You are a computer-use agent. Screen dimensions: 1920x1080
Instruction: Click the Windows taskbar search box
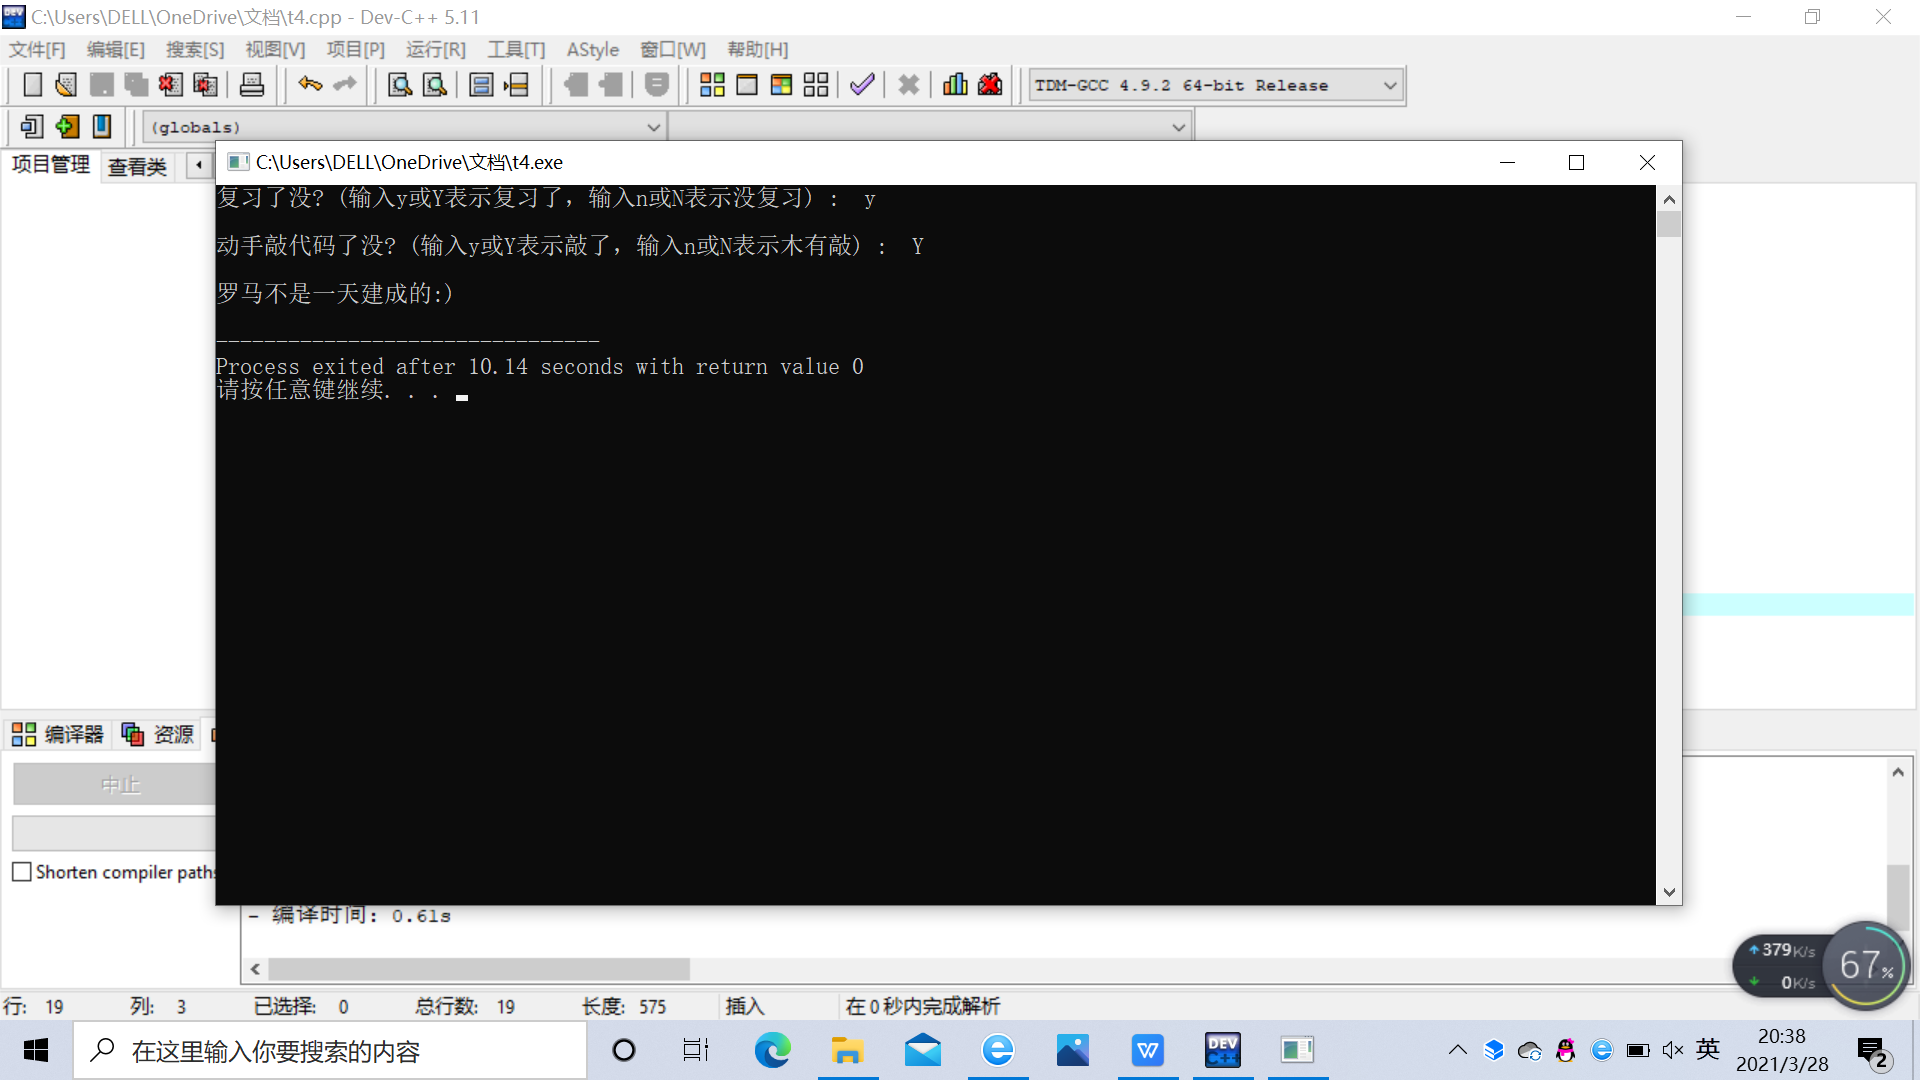pyautogui.click(x=330, y=1051)
